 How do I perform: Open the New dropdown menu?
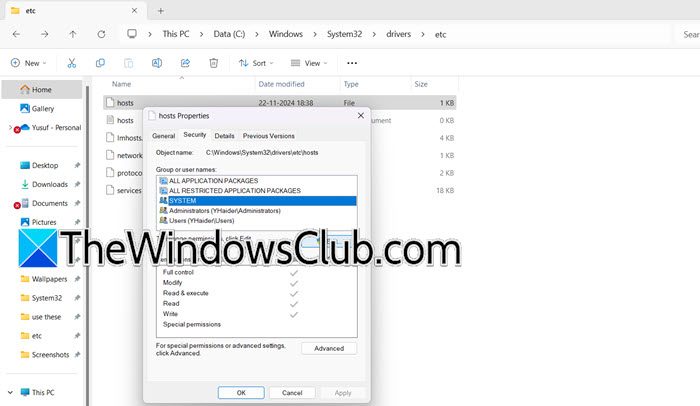point(29,63)
